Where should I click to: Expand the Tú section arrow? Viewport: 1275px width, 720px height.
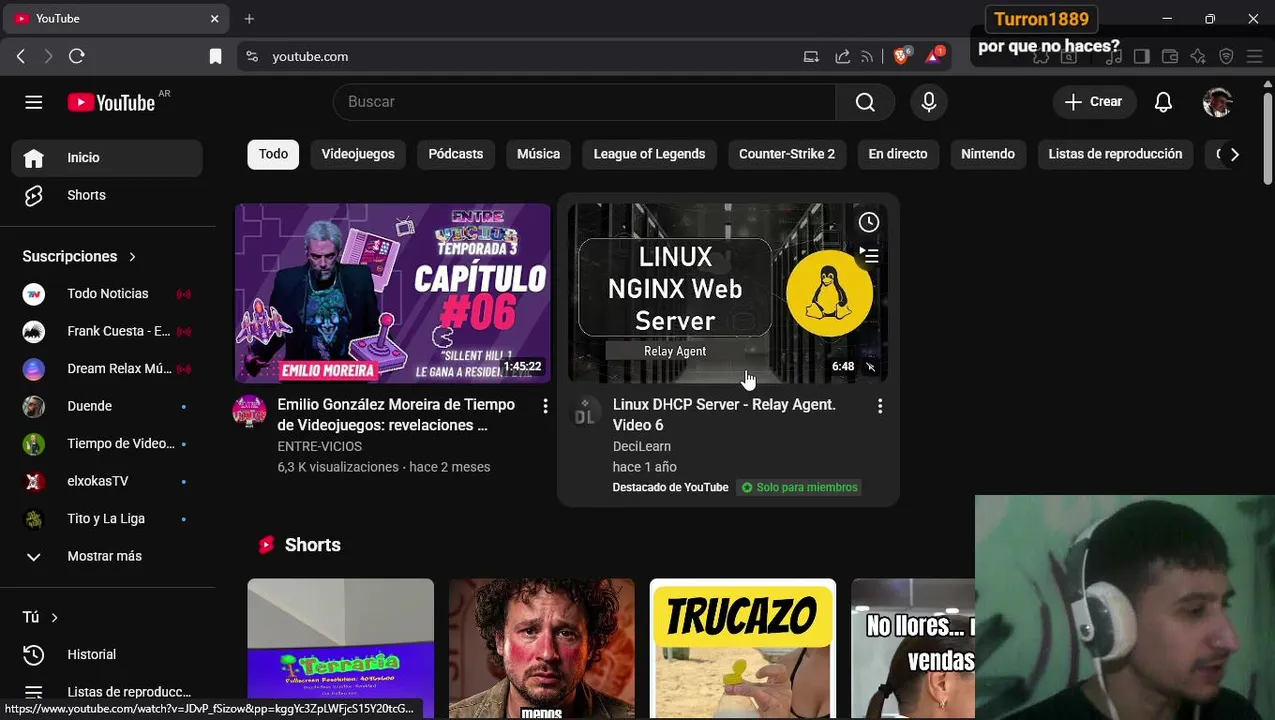[x=54, y=618]
